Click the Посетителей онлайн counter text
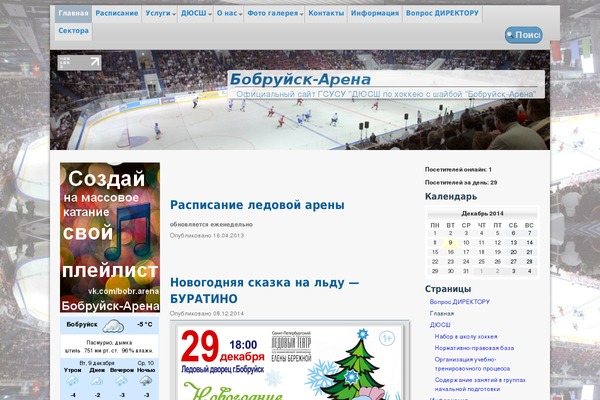Image resolution: width=600 pixels, height=400 pixels. click(458, 169)
